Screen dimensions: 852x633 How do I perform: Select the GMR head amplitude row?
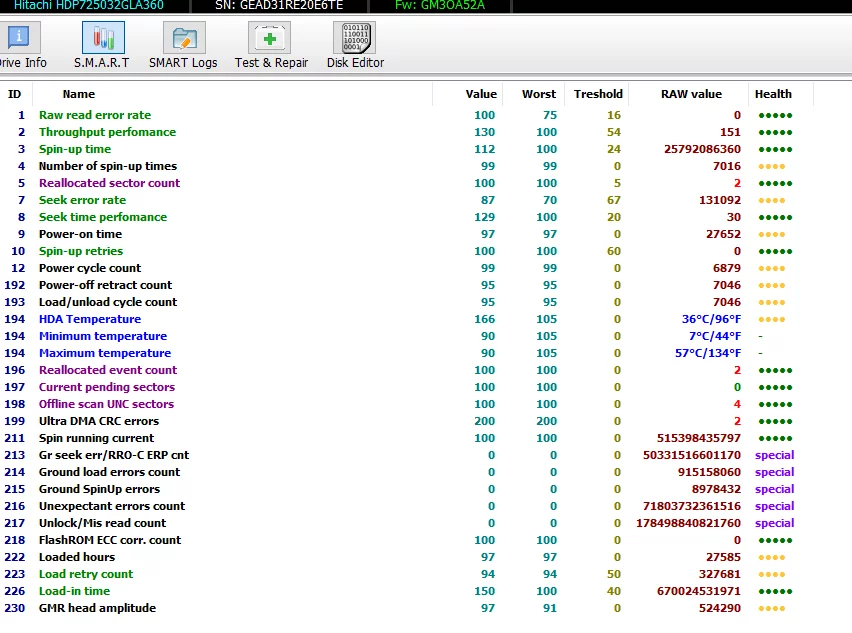coord(97,608)
